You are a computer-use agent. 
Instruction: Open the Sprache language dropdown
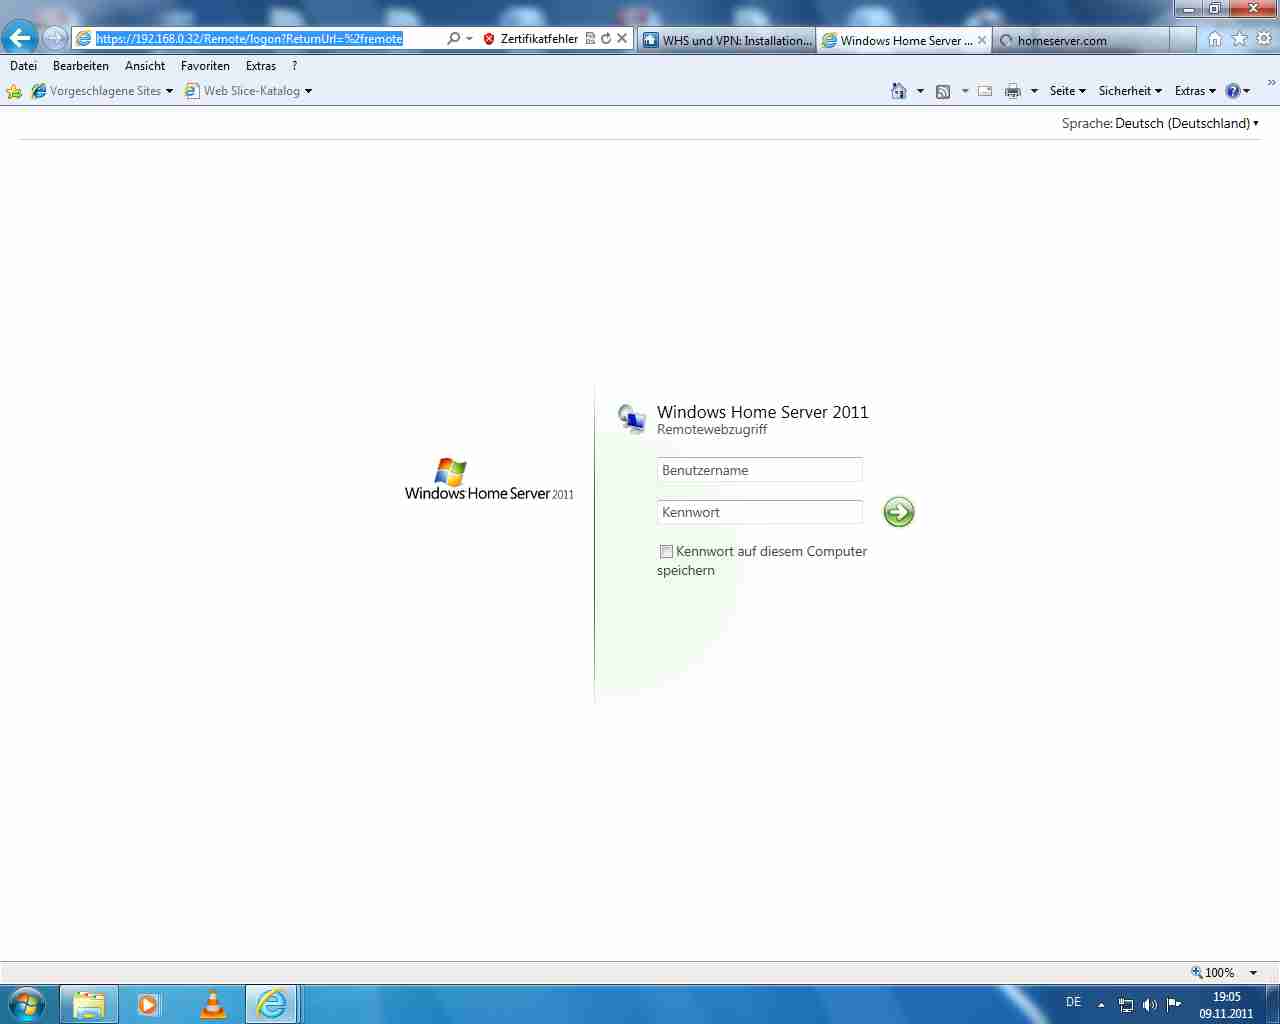point(1187,123)
